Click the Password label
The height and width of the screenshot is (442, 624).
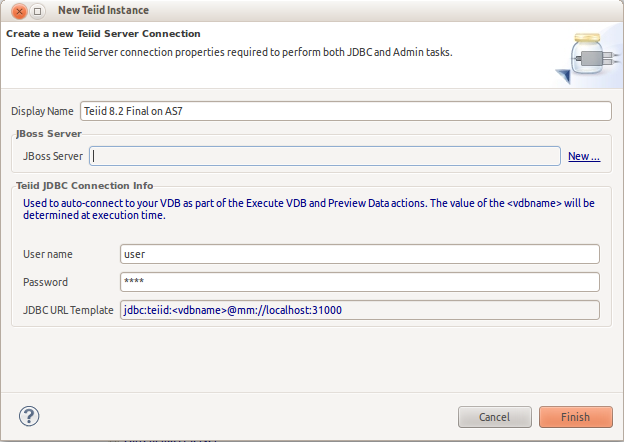pyautogui.click(x=46, y=282)
